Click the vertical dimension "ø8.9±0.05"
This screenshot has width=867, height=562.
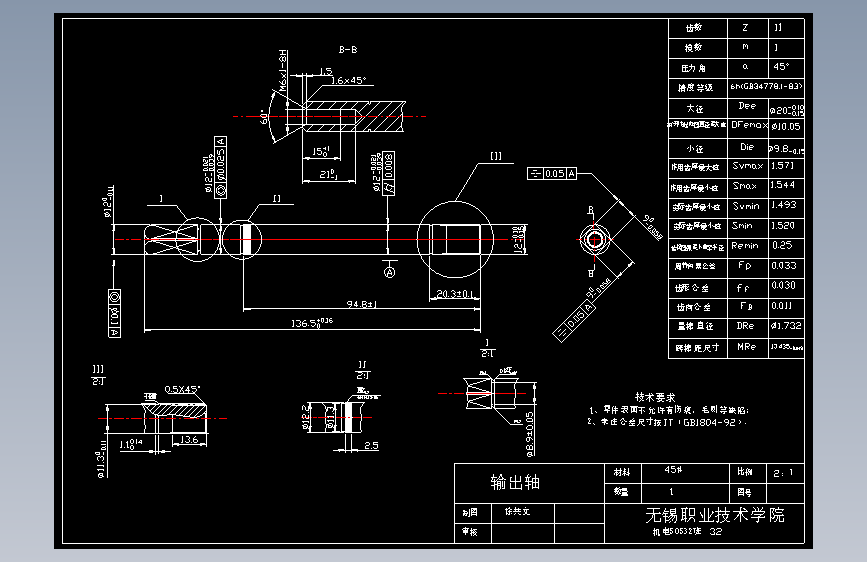tap(530, 434)
